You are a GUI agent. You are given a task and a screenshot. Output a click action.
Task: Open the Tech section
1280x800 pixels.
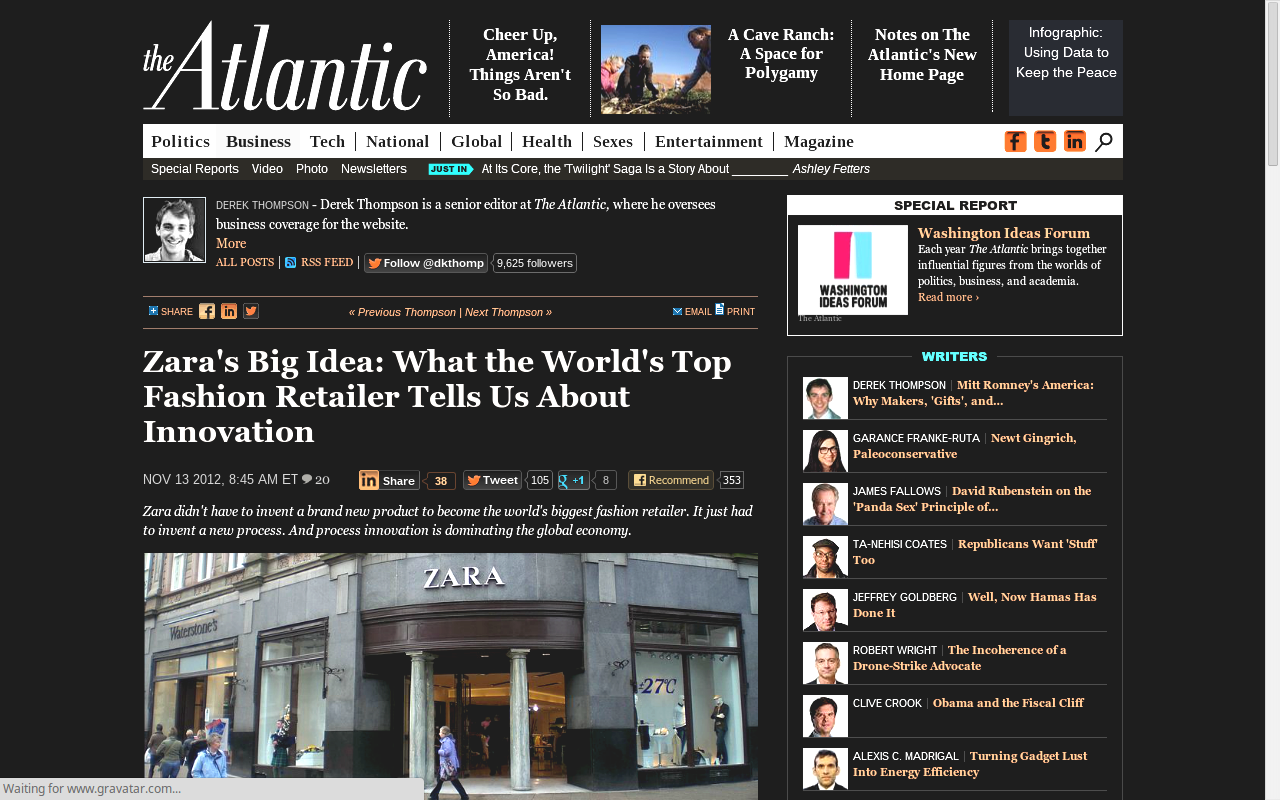click(327, 141)
